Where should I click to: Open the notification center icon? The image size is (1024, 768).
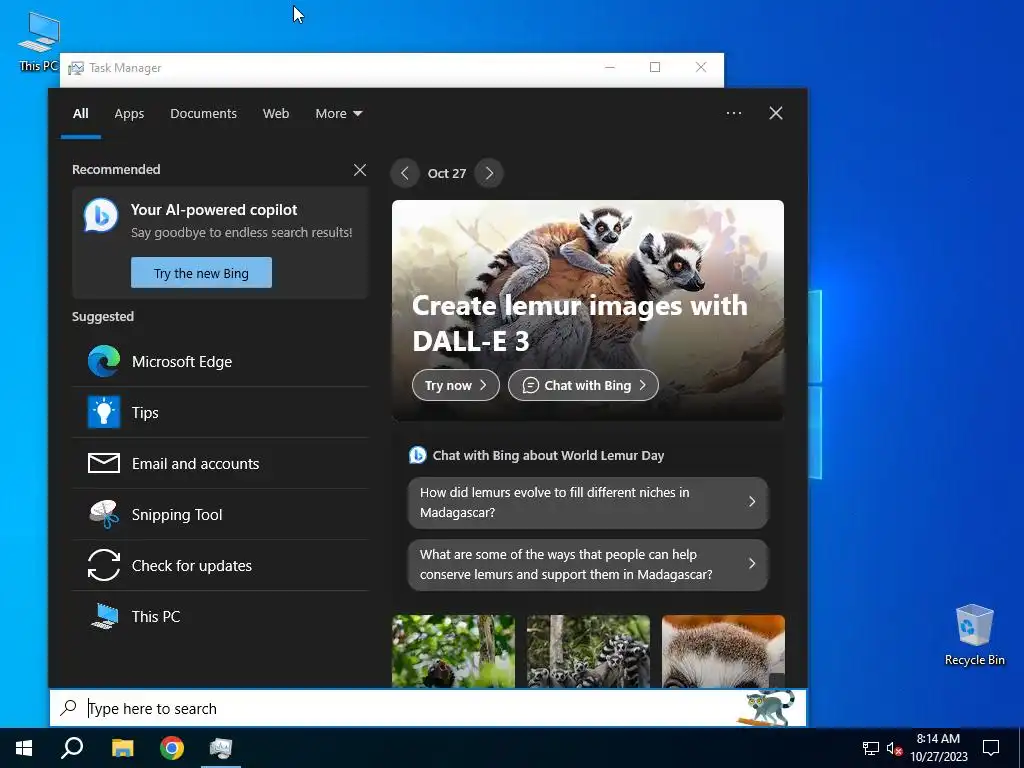click(991, 748)
